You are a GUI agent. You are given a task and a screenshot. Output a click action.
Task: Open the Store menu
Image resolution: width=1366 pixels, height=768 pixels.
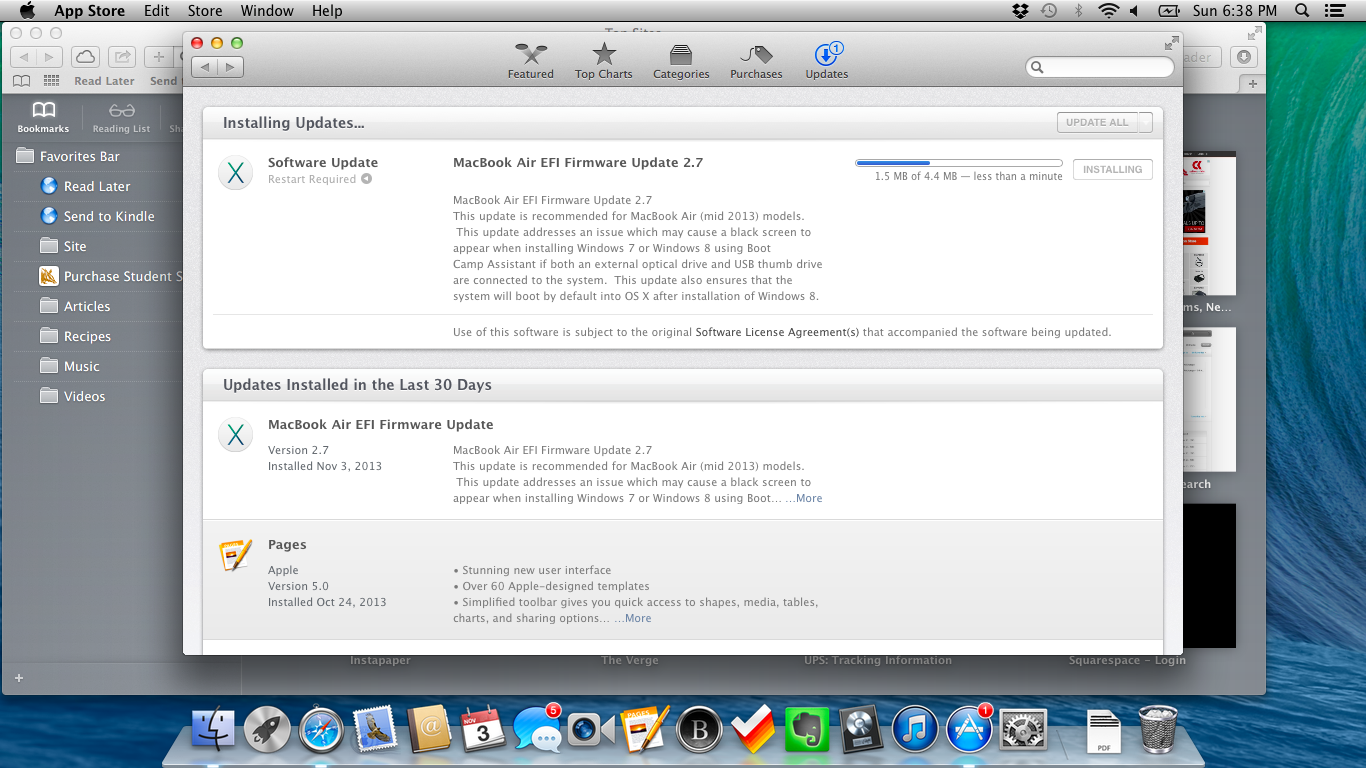(205, 11)
